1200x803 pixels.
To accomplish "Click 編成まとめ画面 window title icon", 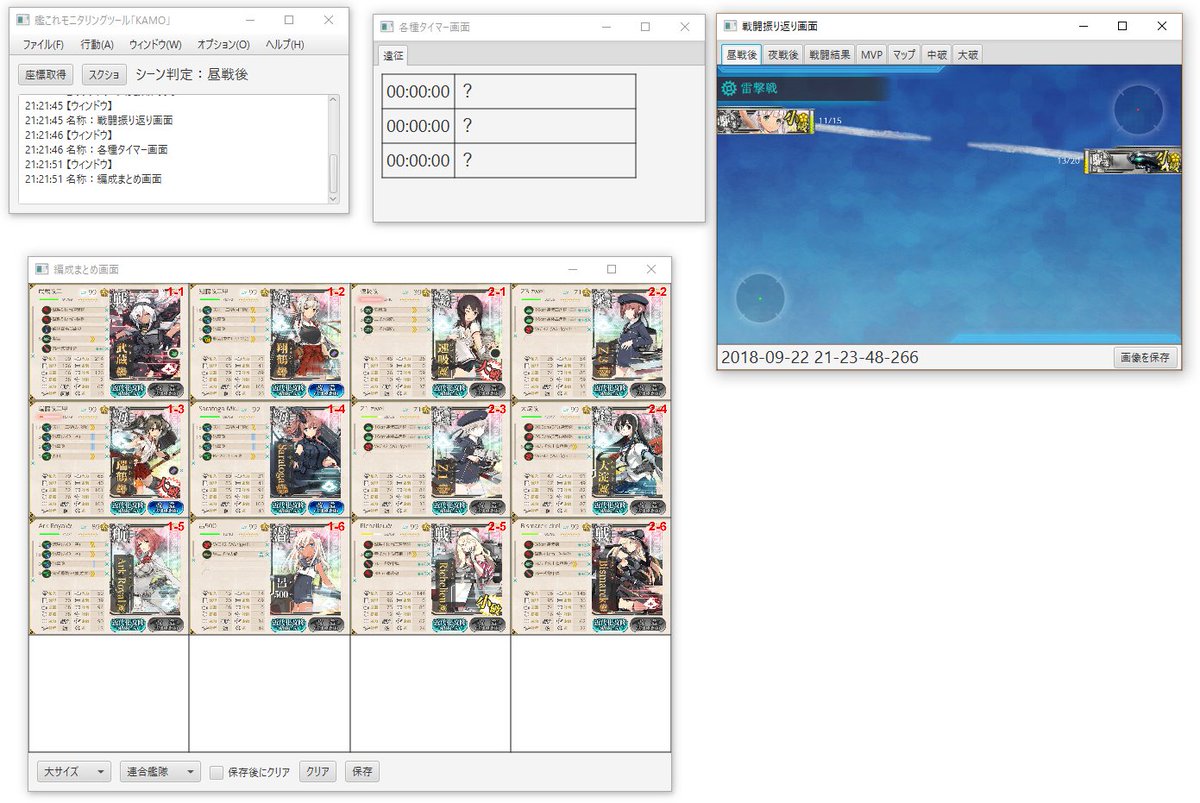I will click(x=42, y=270).
